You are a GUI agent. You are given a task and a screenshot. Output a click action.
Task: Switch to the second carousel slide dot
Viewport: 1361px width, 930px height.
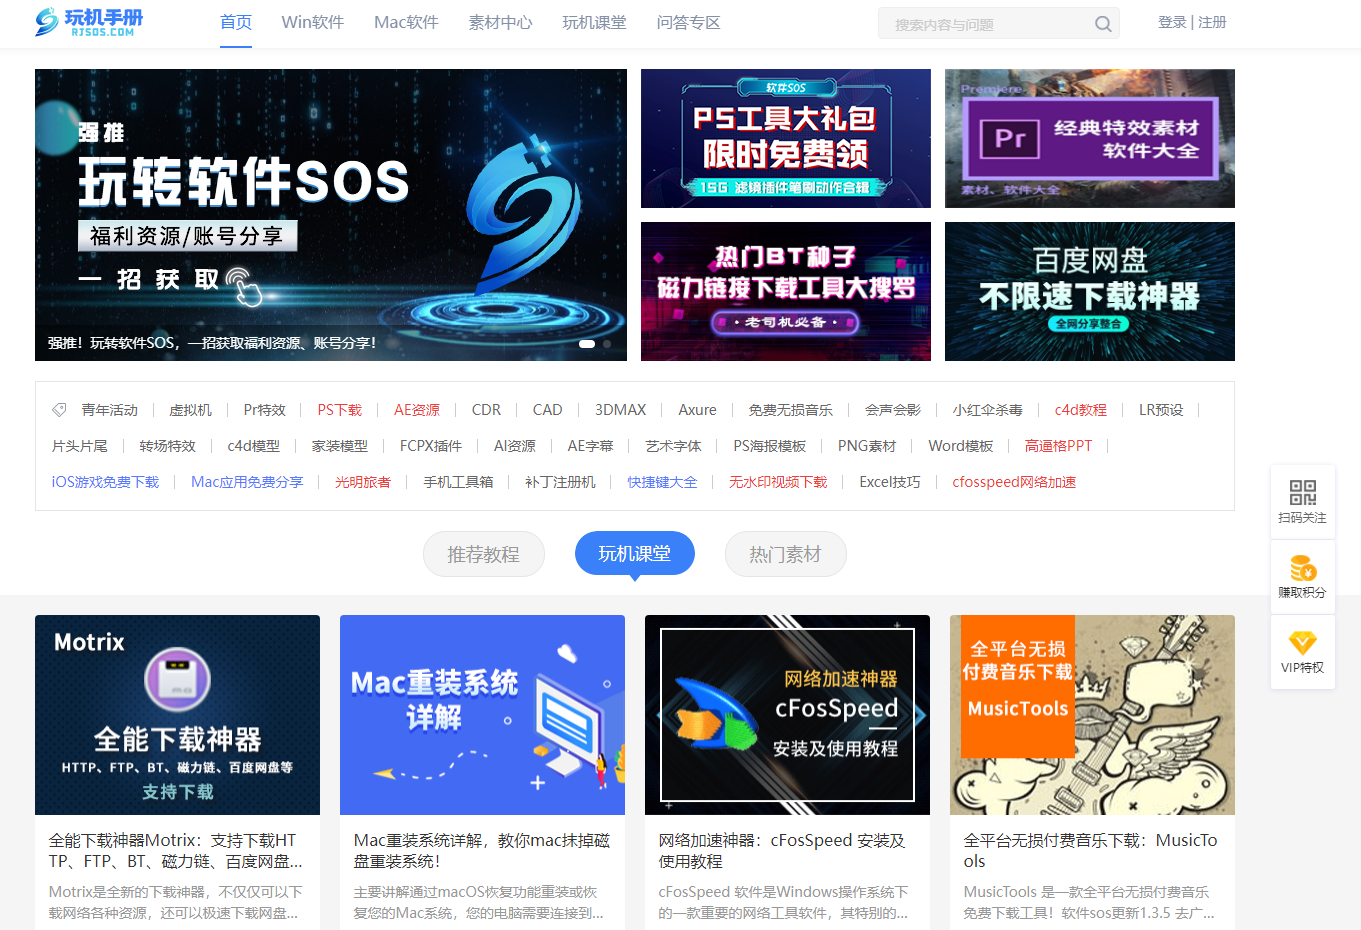click(x=607, y=344)
